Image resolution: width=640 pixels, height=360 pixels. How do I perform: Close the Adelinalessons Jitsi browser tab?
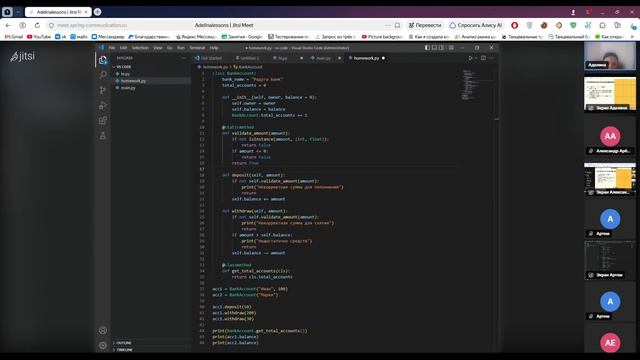click(86, 12)
